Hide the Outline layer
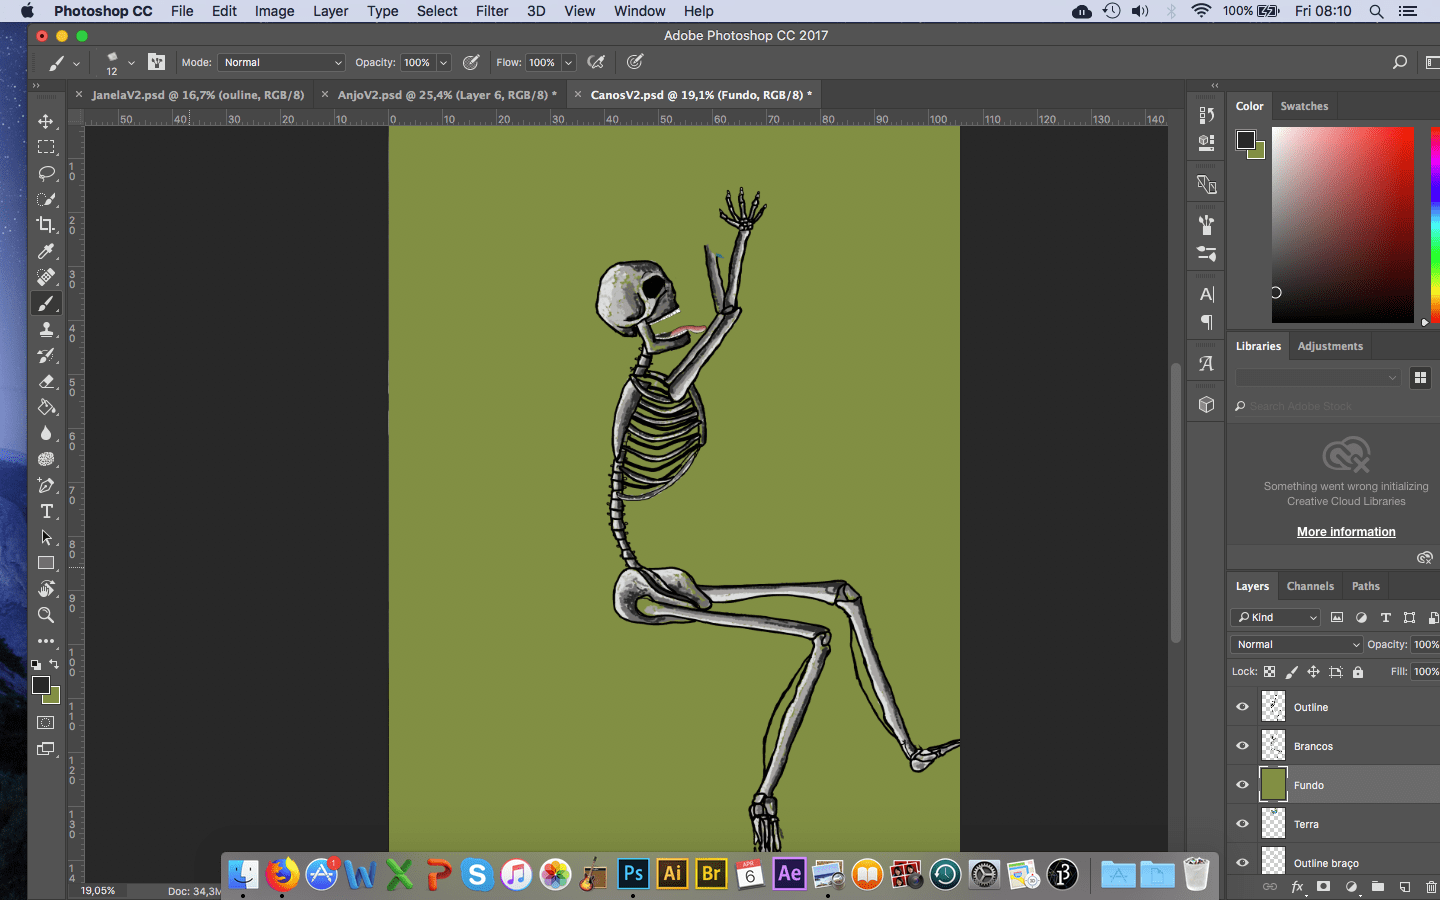 click(x=1242, y=707)
